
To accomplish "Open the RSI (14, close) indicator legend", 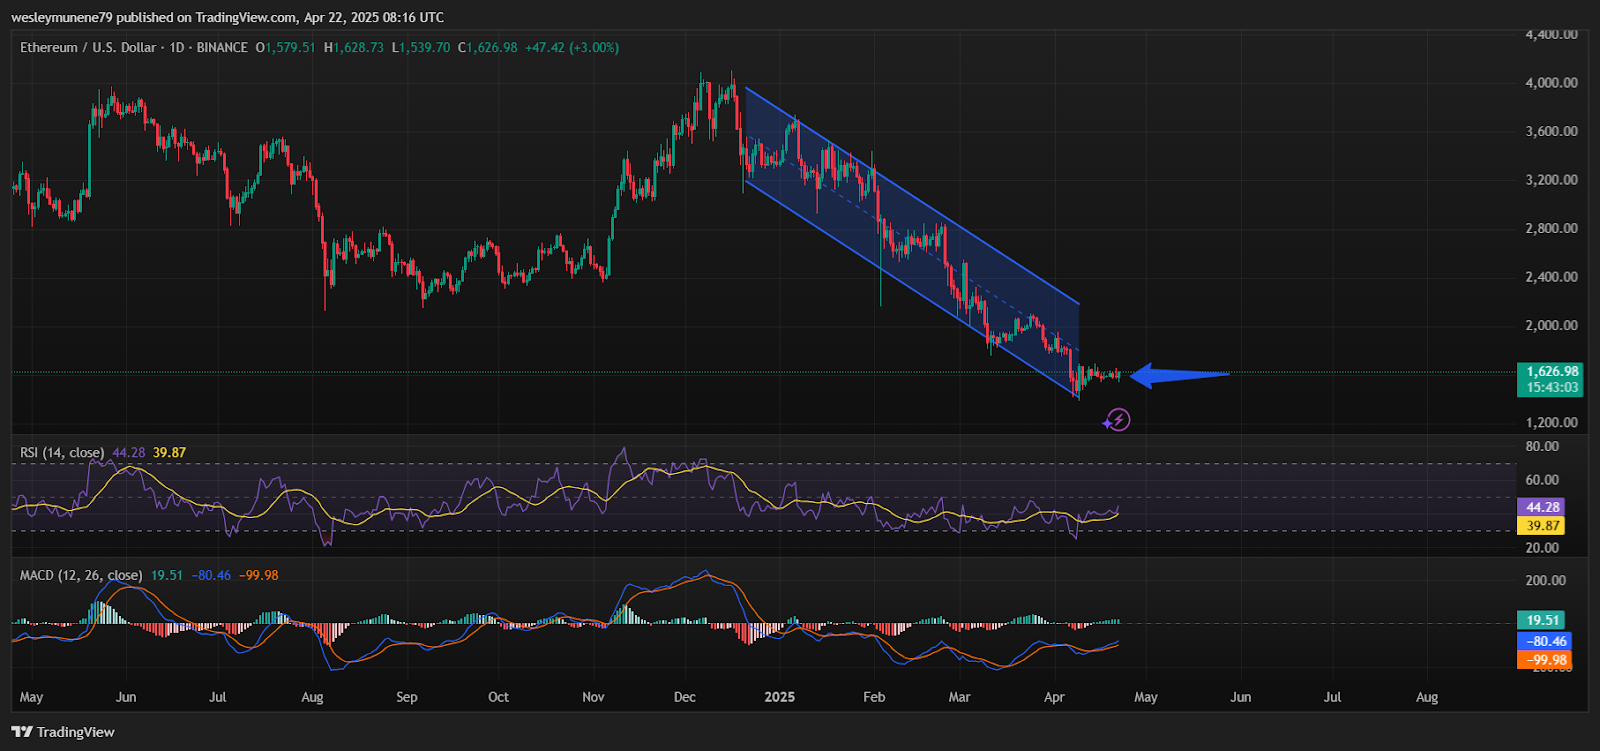I will pos(62,453).
